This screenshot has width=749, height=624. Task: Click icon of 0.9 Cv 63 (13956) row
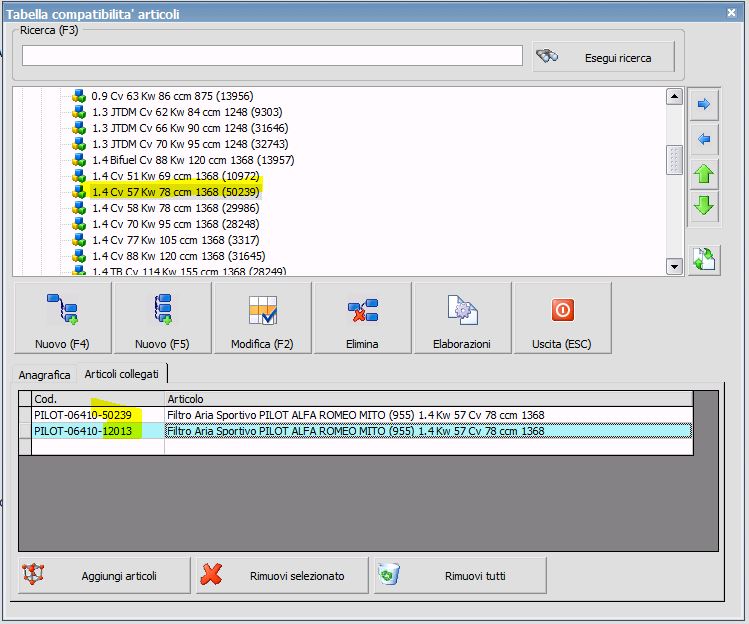click(79, 96)
